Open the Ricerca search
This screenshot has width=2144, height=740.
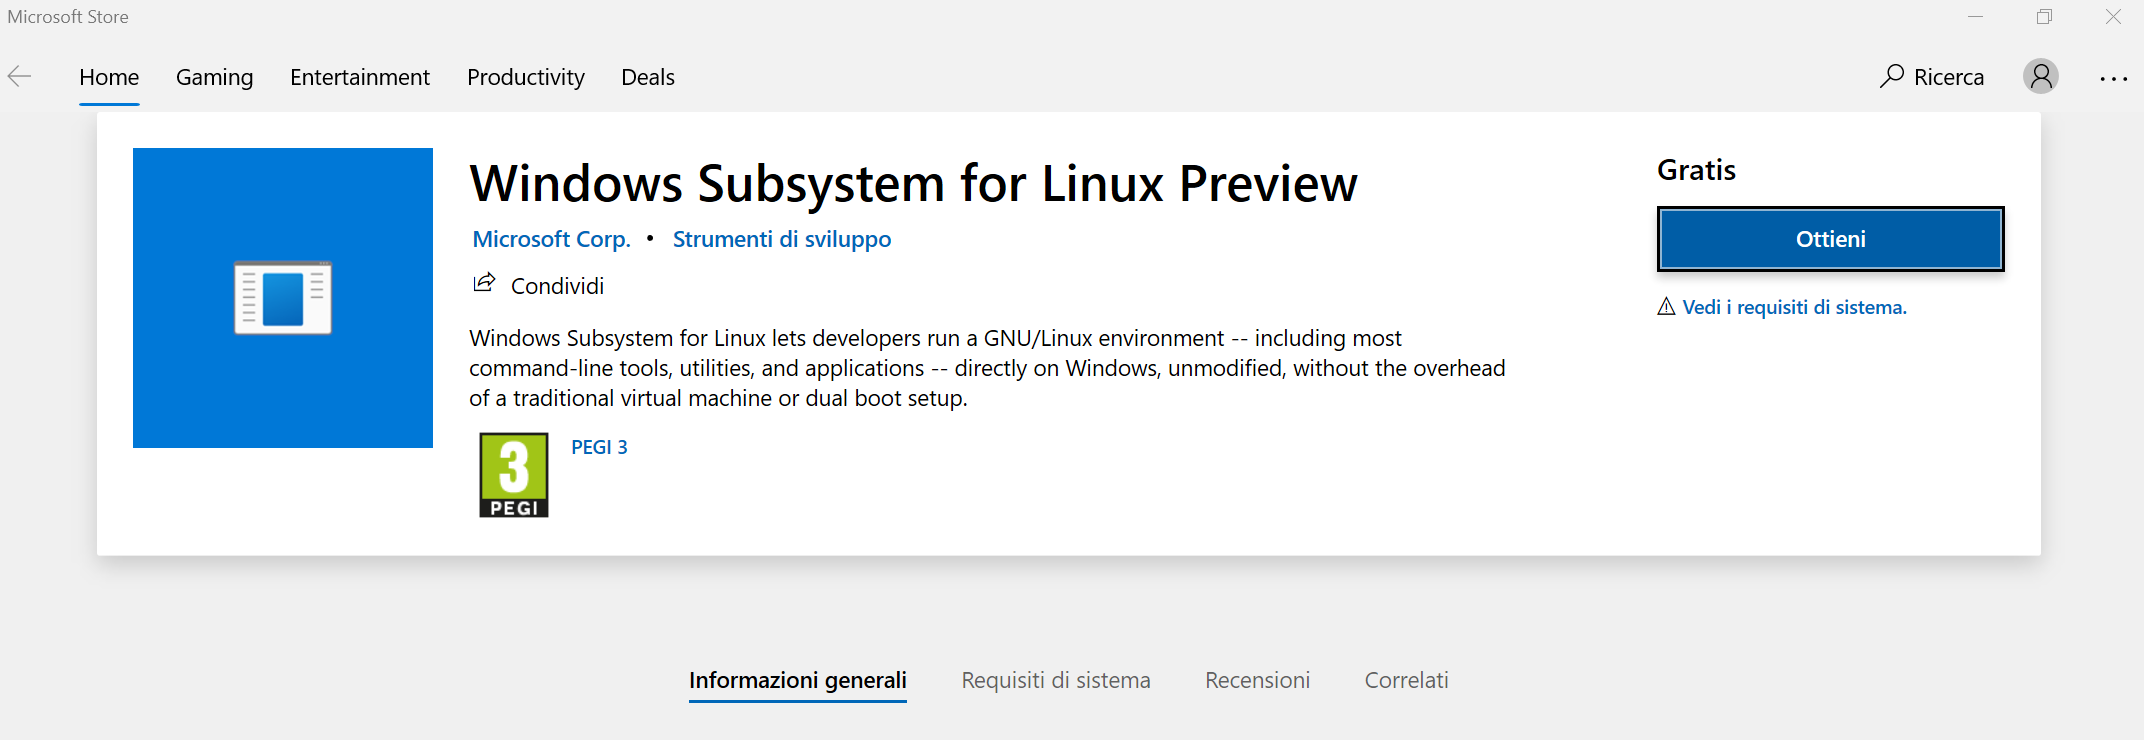1931,76
